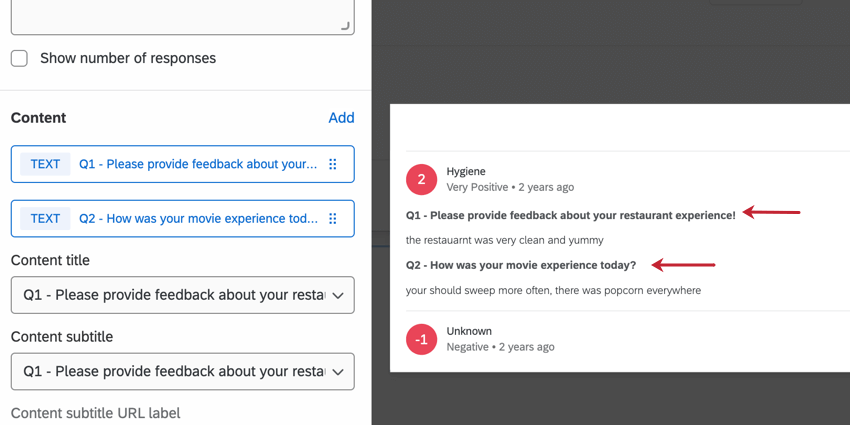Click the Unknown topic name

(469, 331)
